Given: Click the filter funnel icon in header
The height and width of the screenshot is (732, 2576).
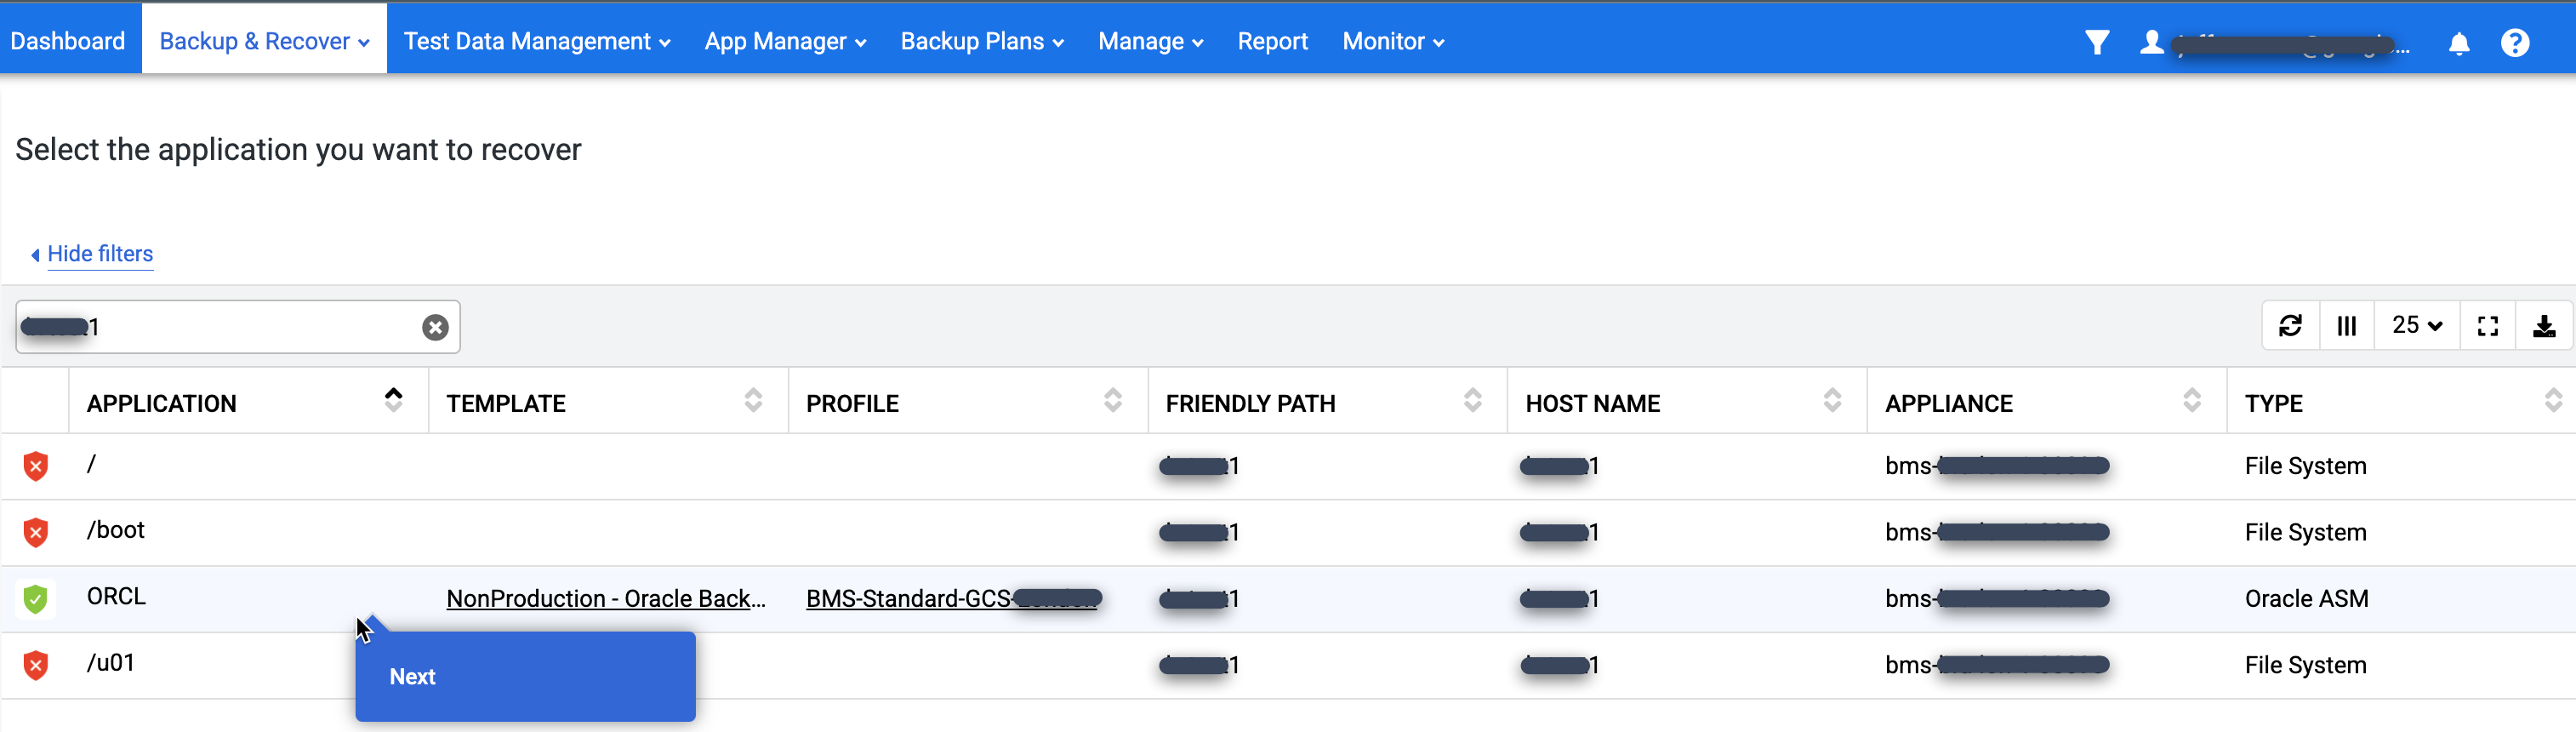Looking at the screenshot, I should click(x=2096, y=42).
